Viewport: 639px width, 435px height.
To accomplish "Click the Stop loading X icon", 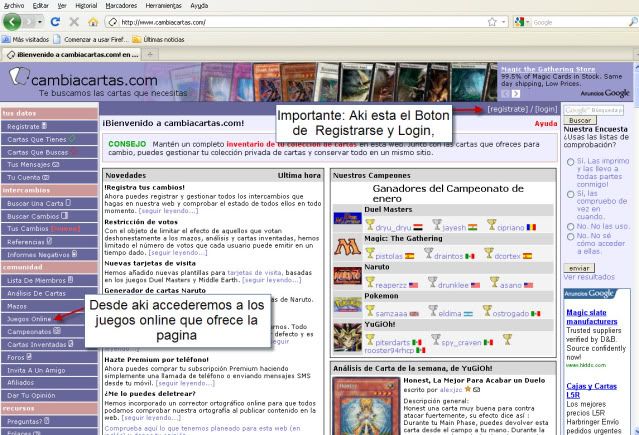I will click(x=74, y=22).
